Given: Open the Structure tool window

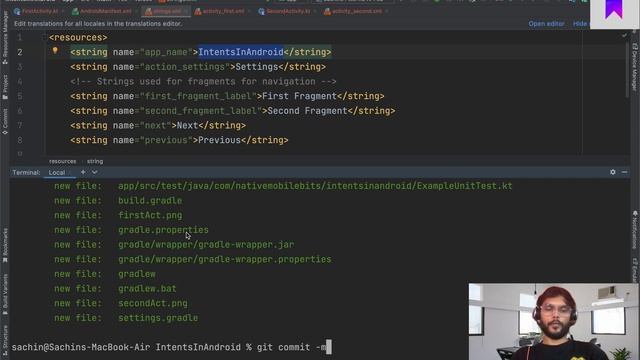Looking at the screenshot, I should (x=5, y=341).
